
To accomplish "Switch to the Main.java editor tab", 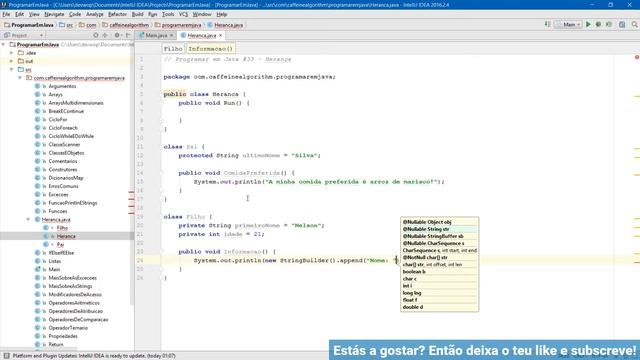I will click(x=156, y=36).
